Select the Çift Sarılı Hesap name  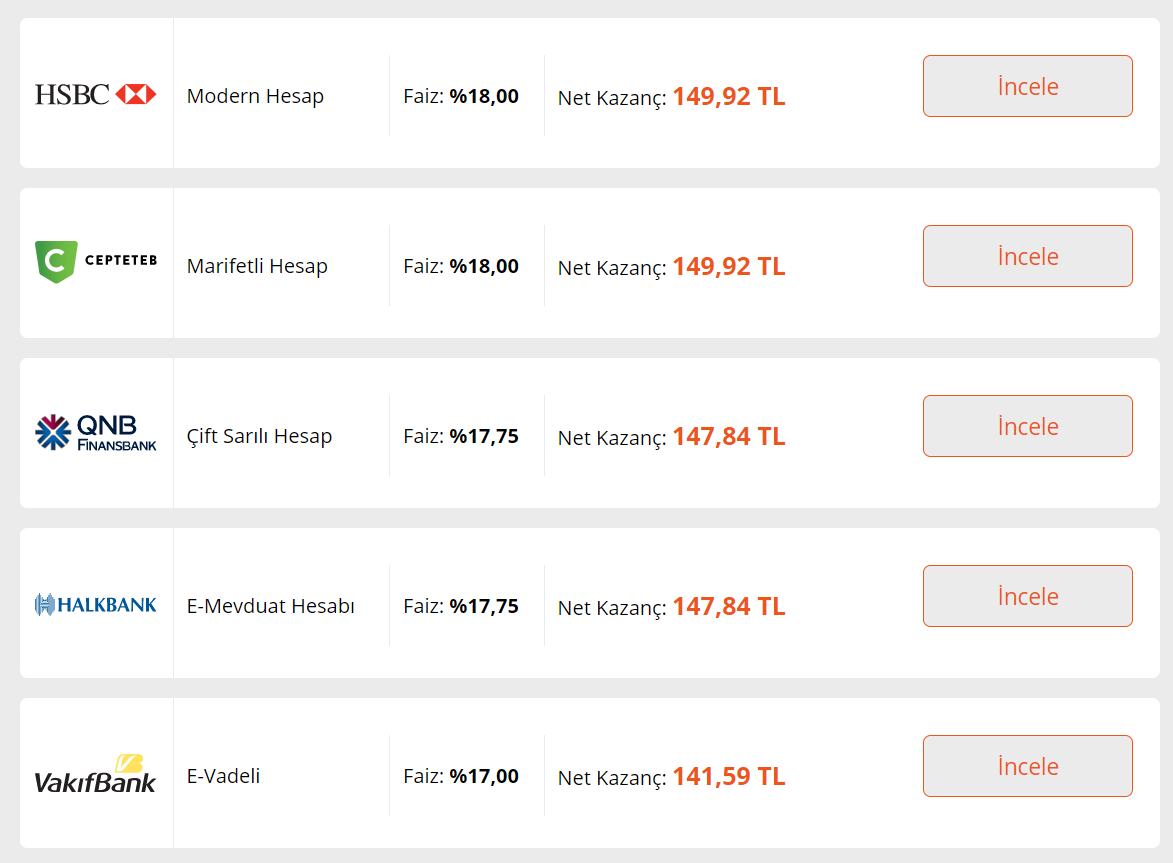(259, 436)
